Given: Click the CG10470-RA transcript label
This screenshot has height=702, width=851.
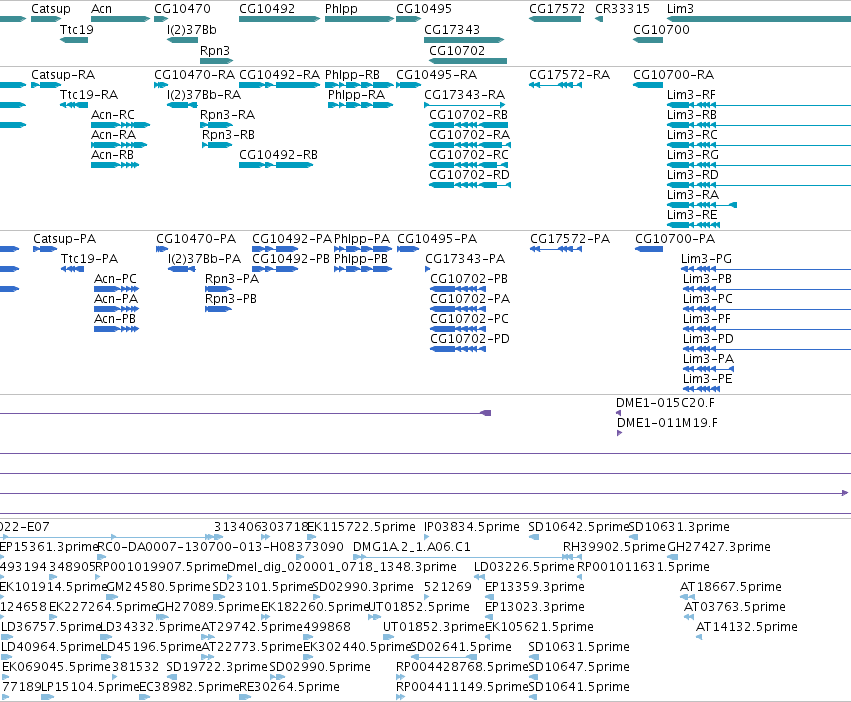Looking at the screenshot, I should [195, 74].
